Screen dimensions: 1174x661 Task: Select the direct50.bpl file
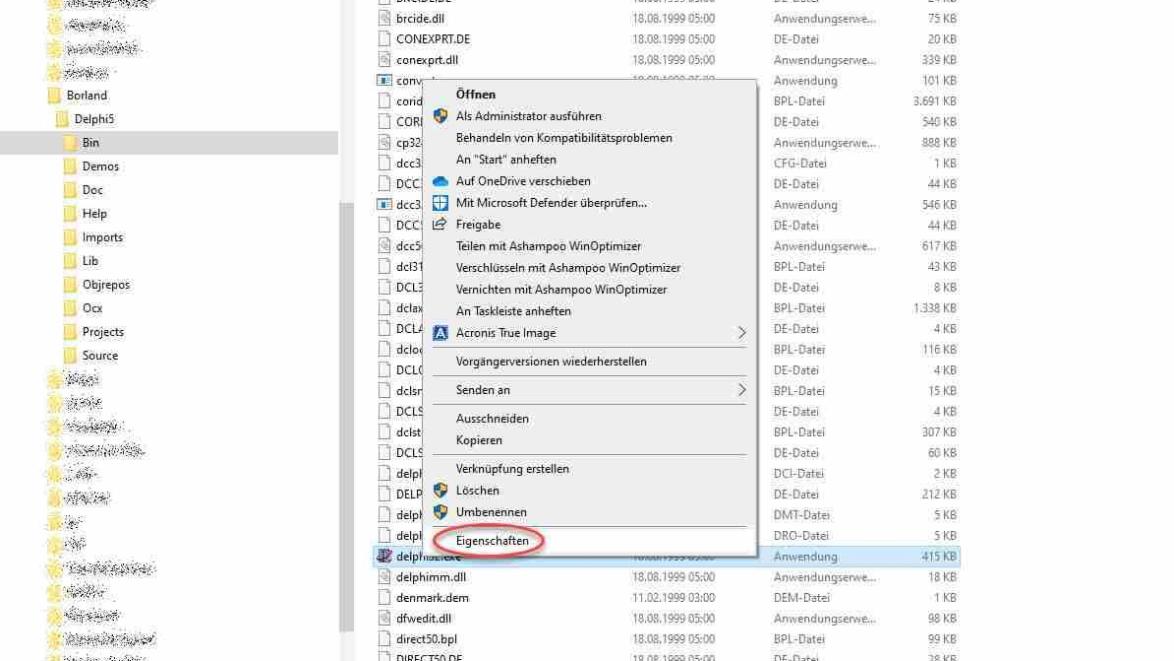426,639
